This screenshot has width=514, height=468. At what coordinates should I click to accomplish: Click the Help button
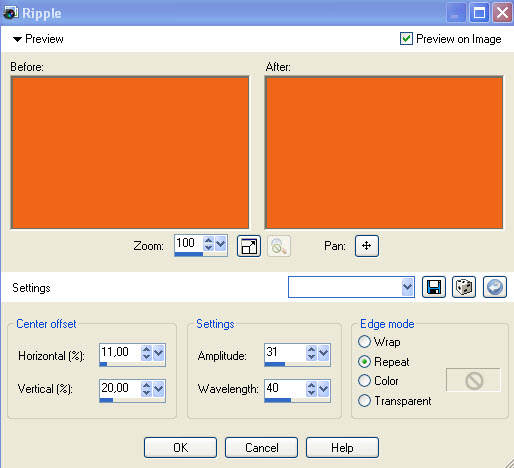pos(342,447)
